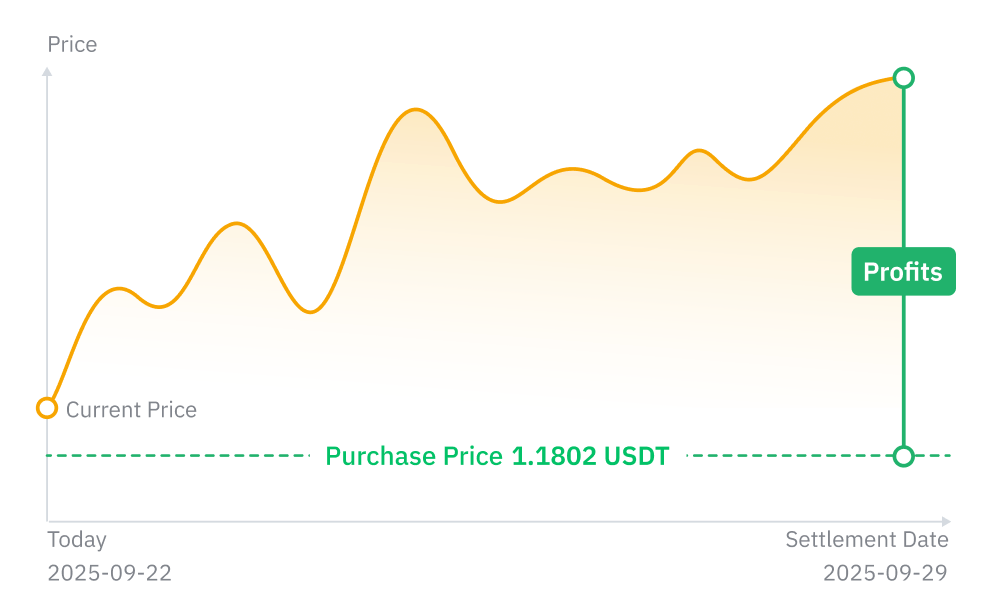Click the 1.1802 USDT value
Screen dimensions: 994x608
(590, 456)
